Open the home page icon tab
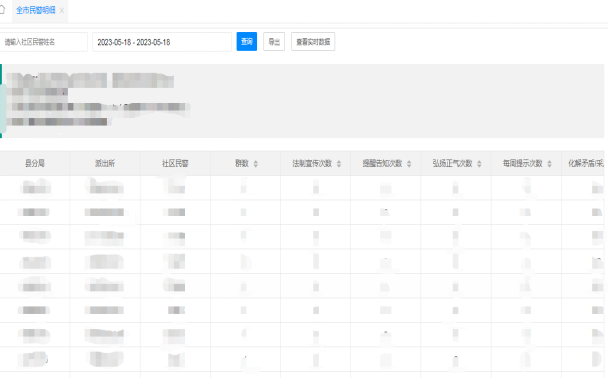The width and height of the screenshot is (609, 379). coord(2,9)
